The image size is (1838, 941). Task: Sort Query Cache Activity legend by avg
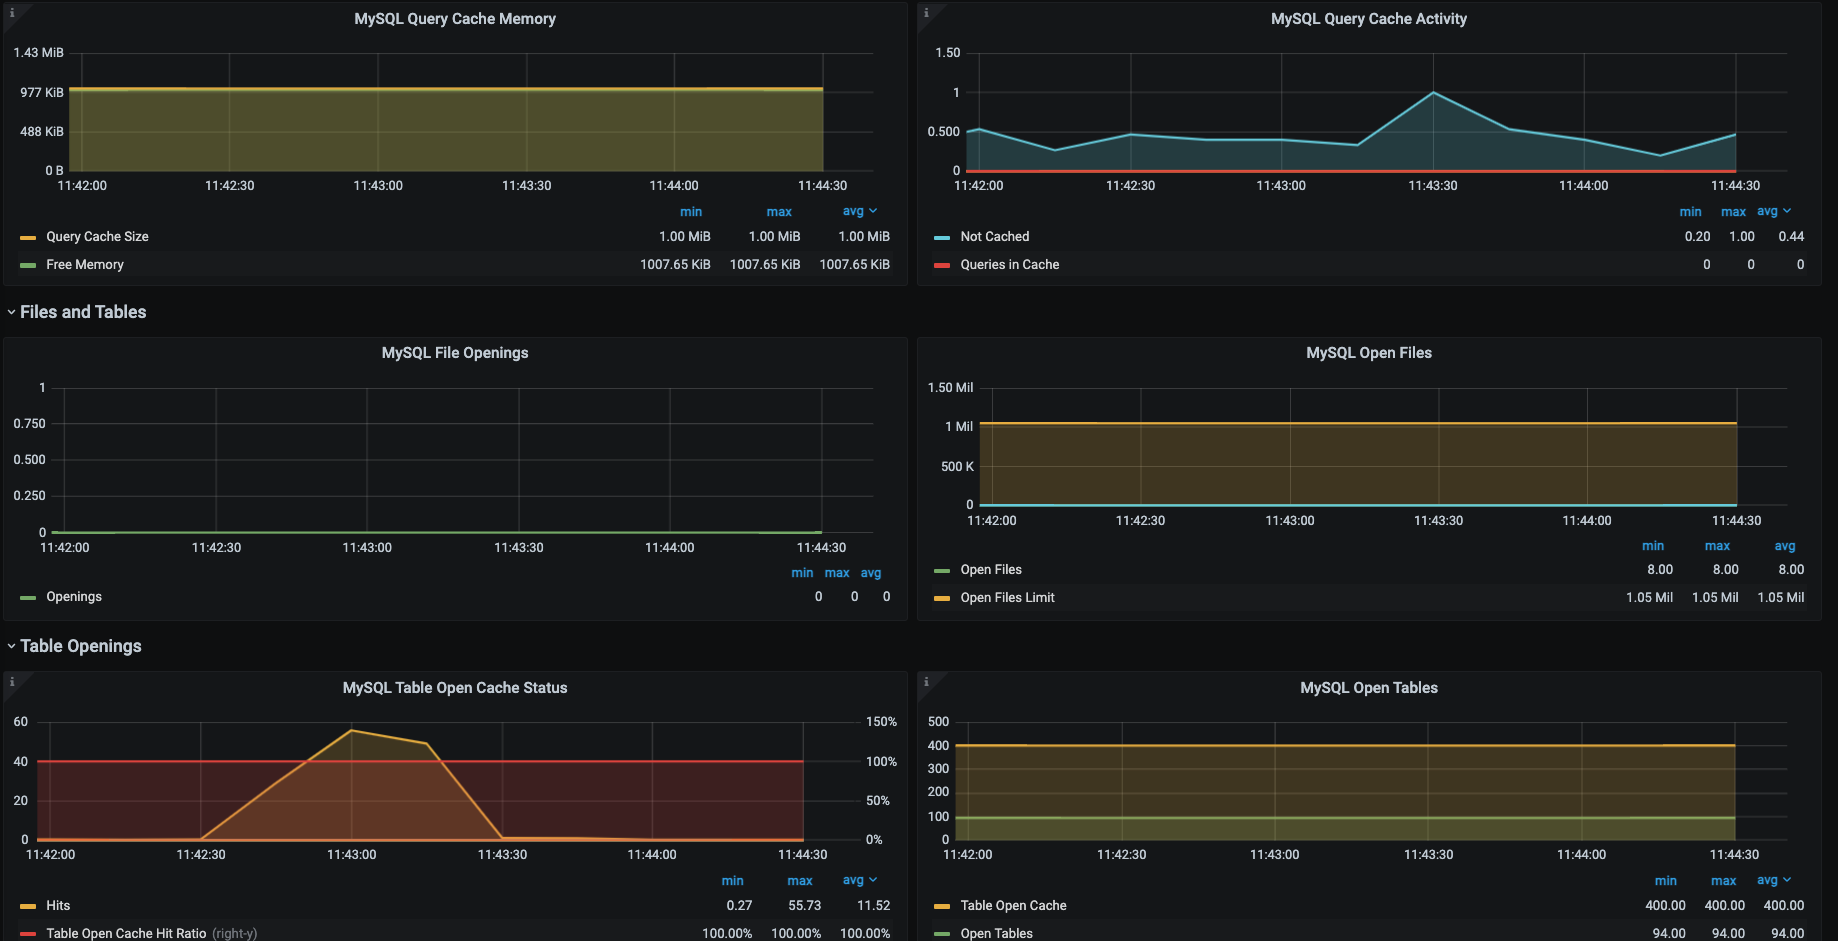point(1774,212)
